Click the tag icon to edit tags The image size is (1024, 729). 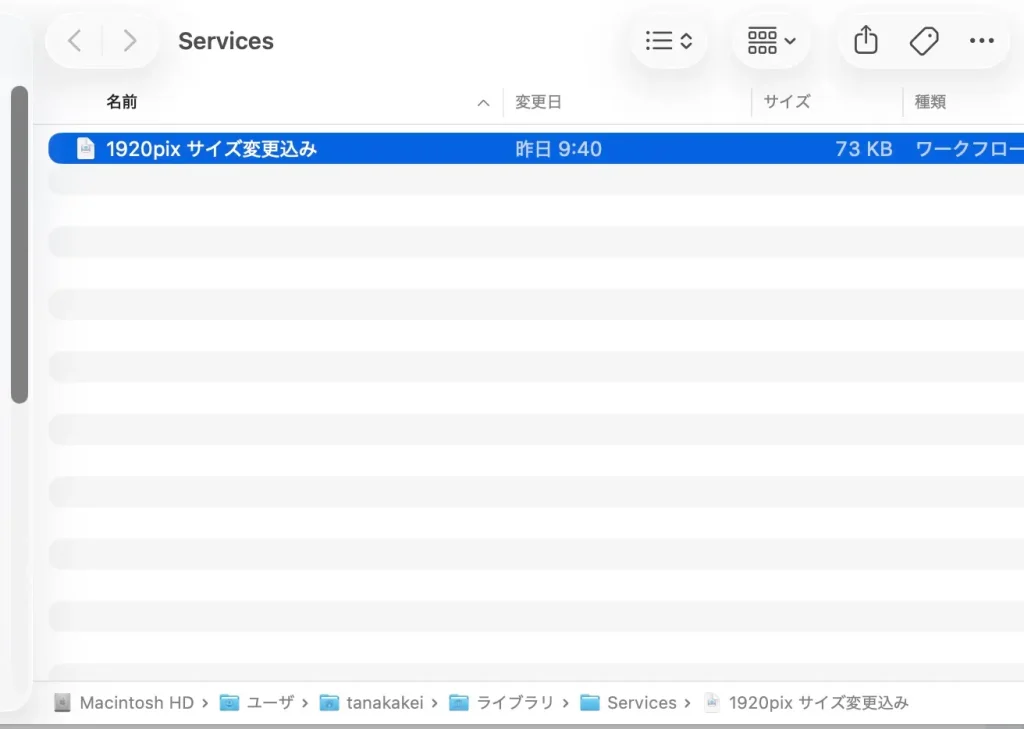924,41
